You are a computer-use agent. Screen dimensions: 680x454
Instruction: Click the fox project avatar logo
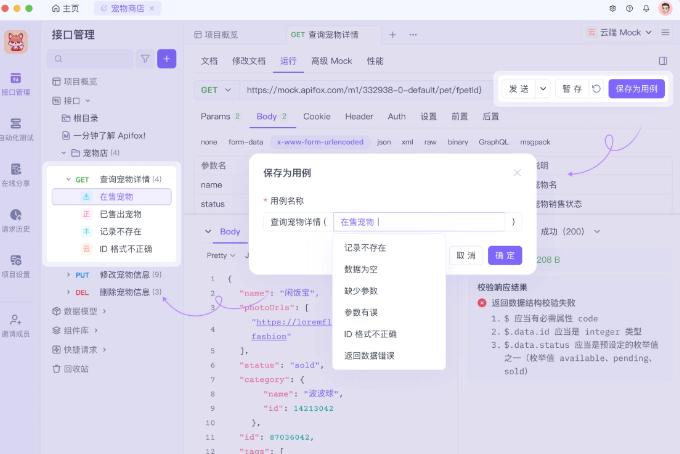(x=16, y=42)
